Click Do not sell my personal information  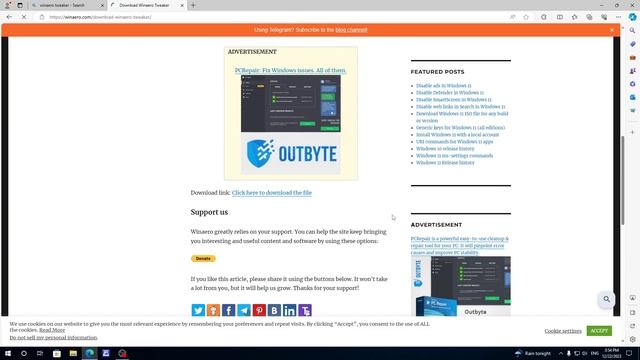53,338
